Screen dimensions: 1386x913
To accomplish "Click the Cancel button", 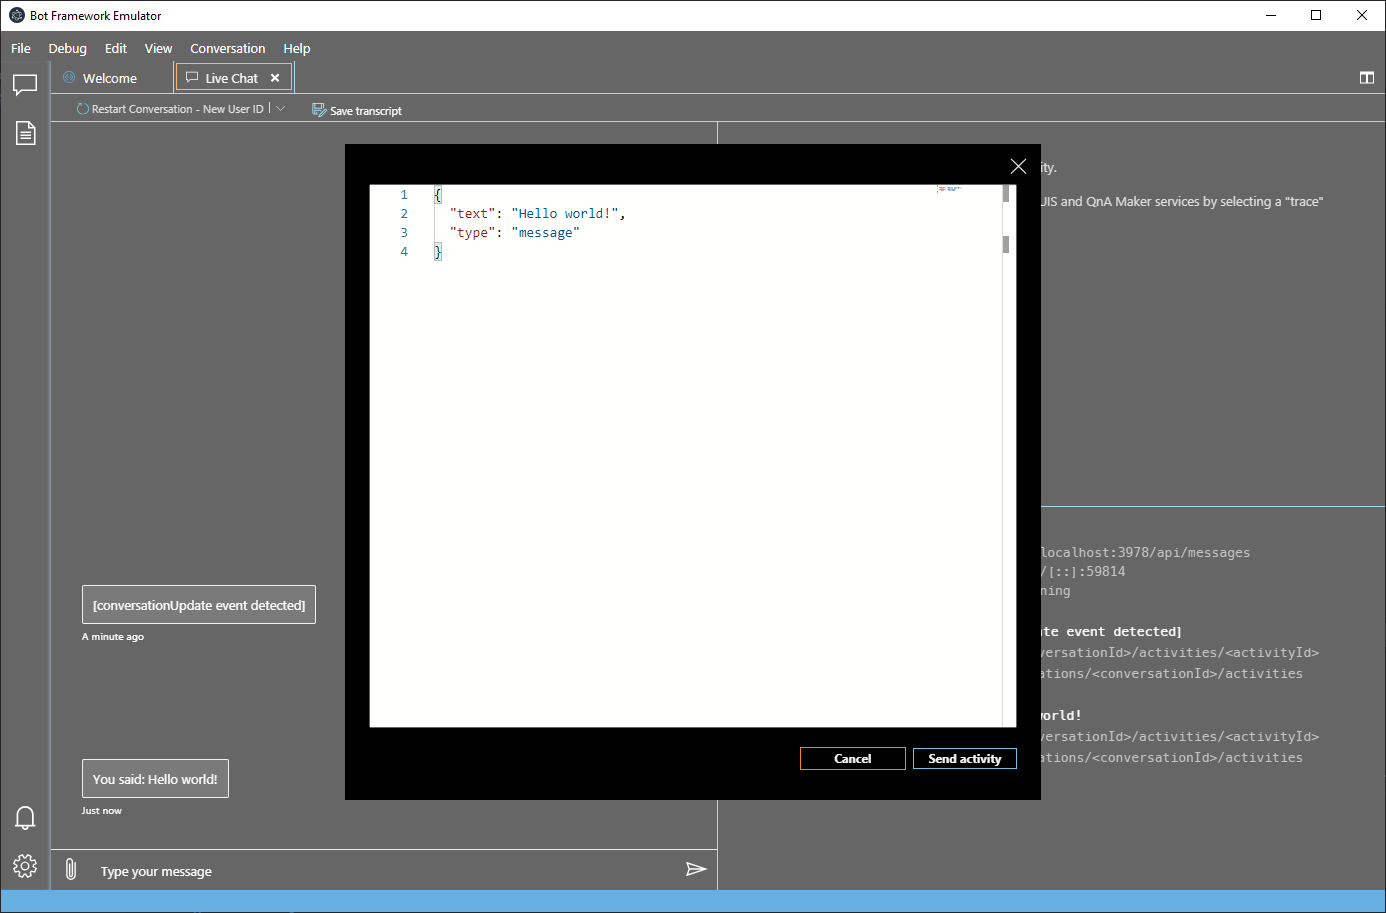I will click(853, 759).
